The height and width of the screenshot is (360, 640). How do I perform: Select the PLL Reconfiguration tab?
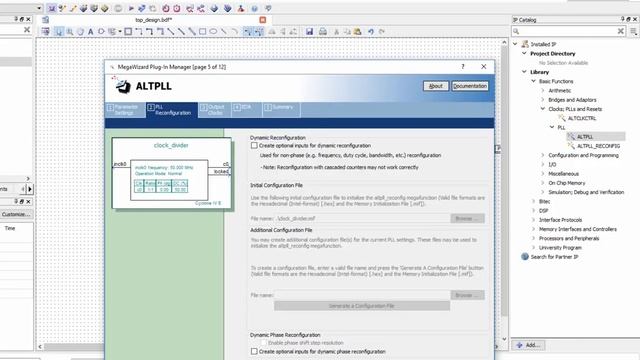click(172, 110)
